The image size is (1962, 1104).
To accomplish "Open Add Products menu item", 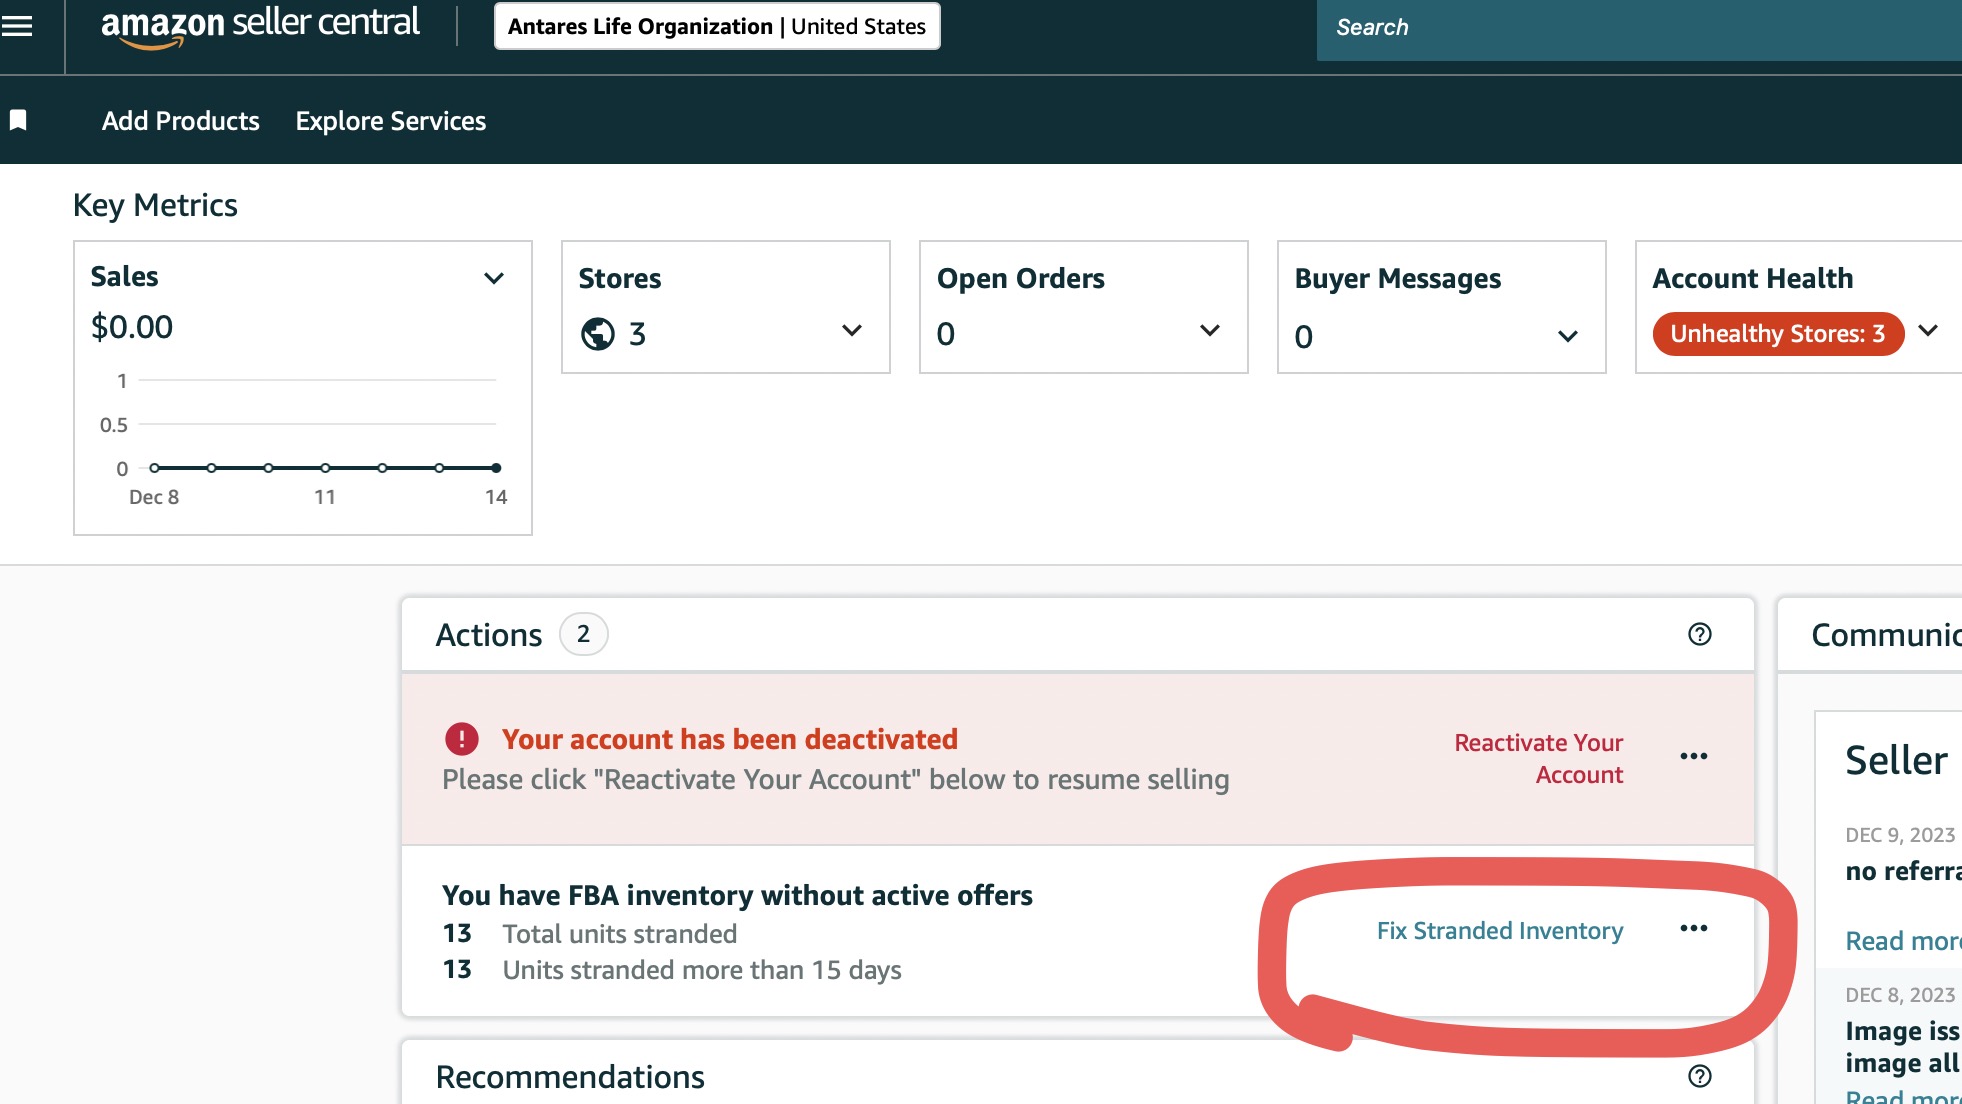I will (181, 121).
